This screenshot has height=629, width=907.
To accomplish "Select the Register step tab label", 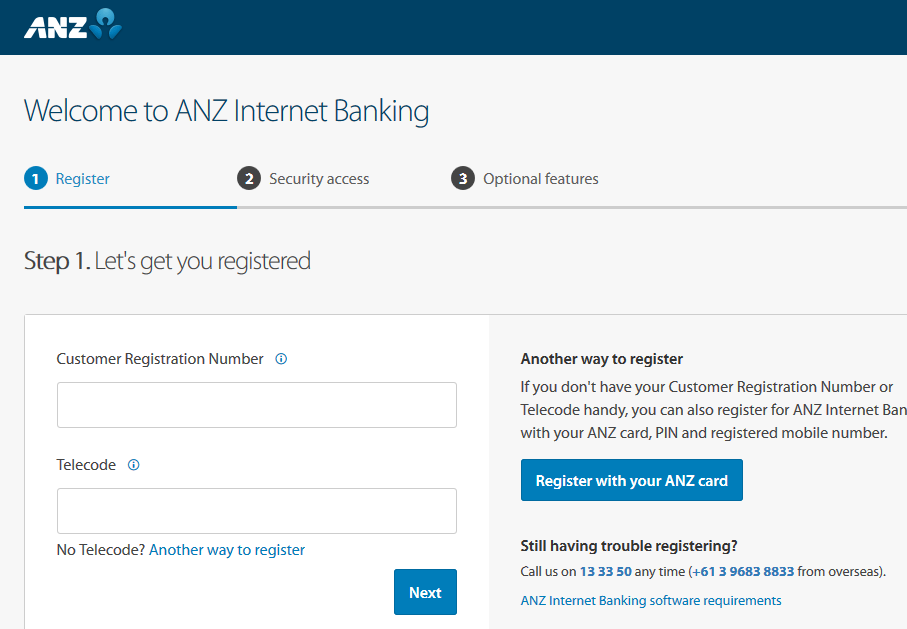I will point(83,179).
